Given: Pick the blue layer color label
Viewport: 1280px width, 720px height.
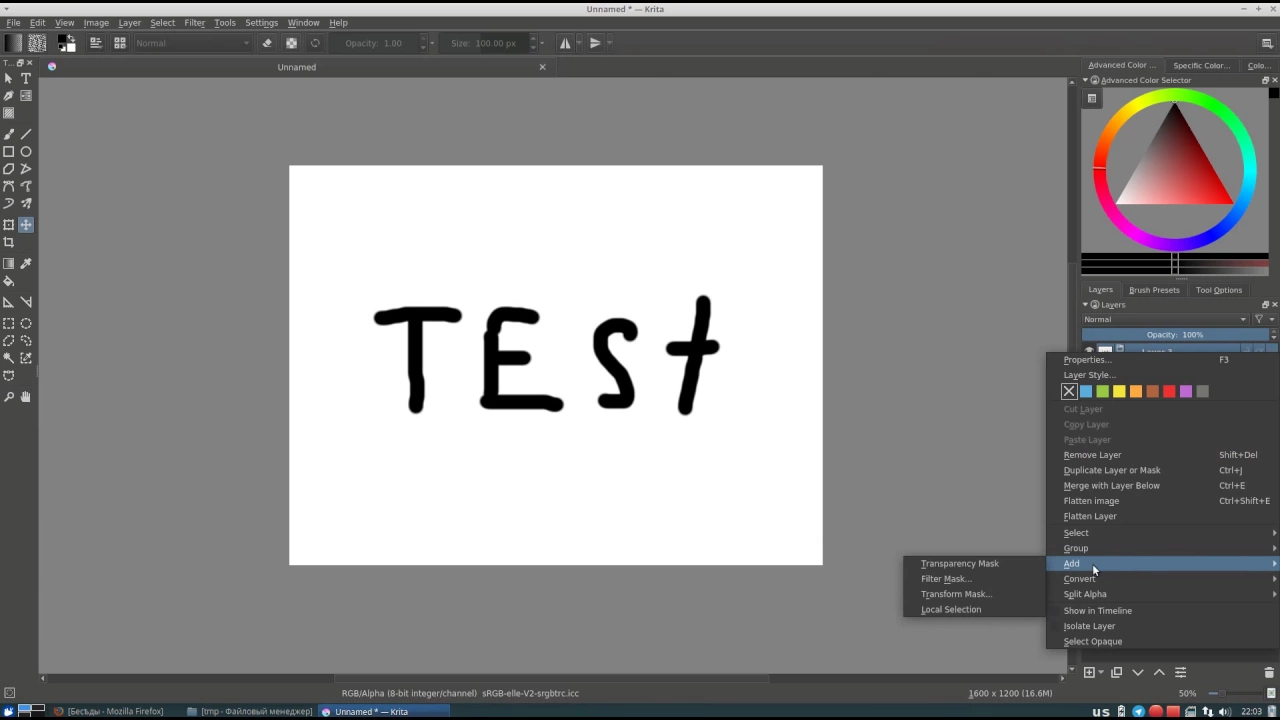Looking at the screenshot, I should (x=1086, y=392).
